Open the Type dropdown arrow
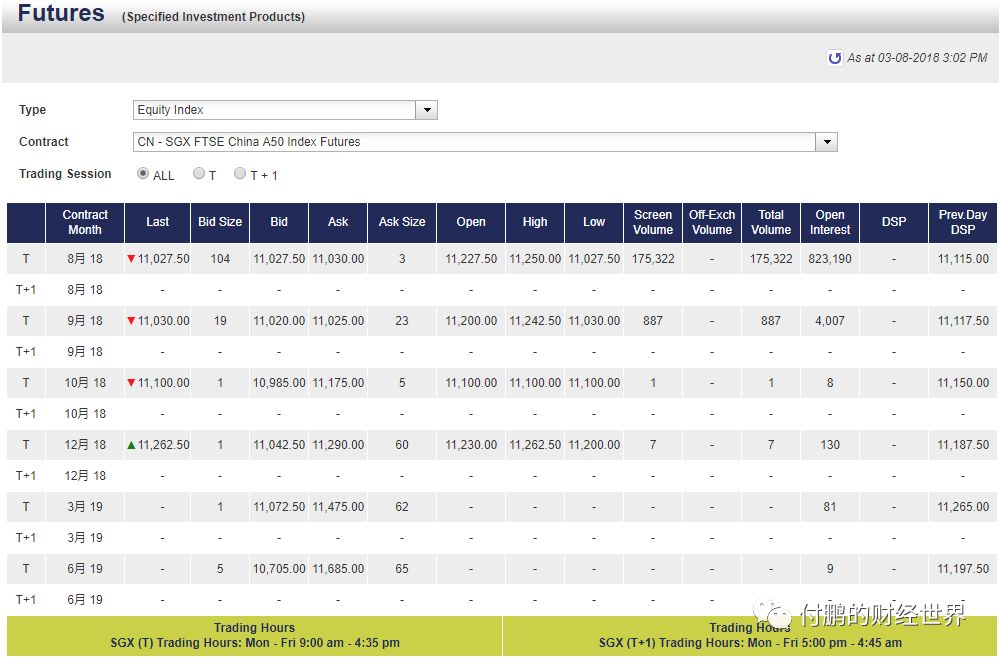Screen dimensions: 999x659 click(427, 110)
